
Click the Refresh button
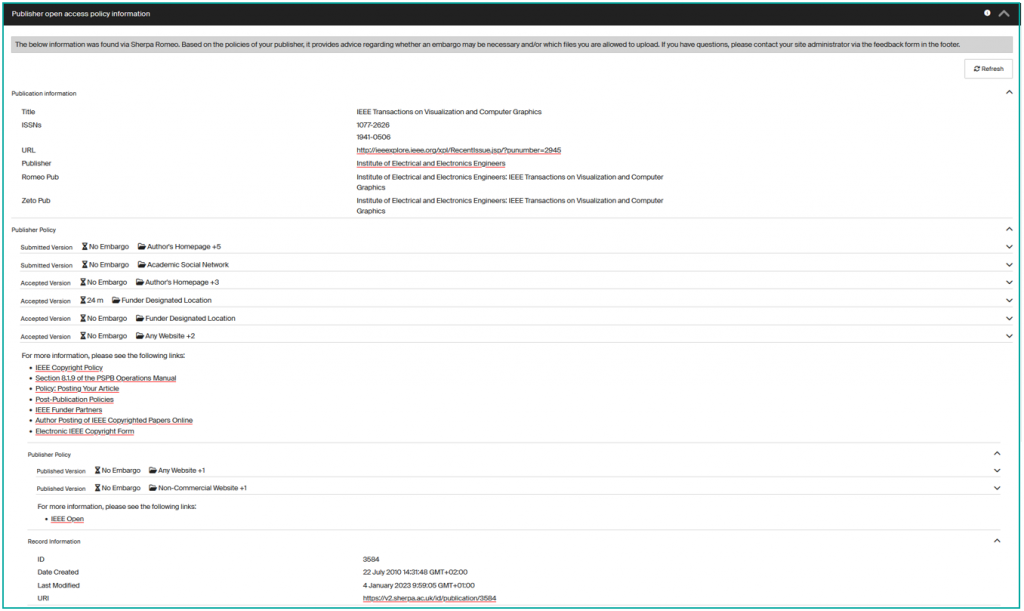[x=988, y=68]
